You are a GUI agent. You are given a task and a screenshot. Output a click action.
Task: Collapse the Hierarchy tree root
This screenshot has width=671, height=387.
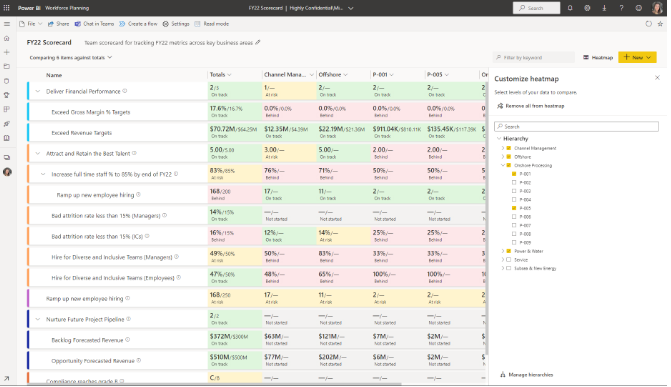pos(499,138)
